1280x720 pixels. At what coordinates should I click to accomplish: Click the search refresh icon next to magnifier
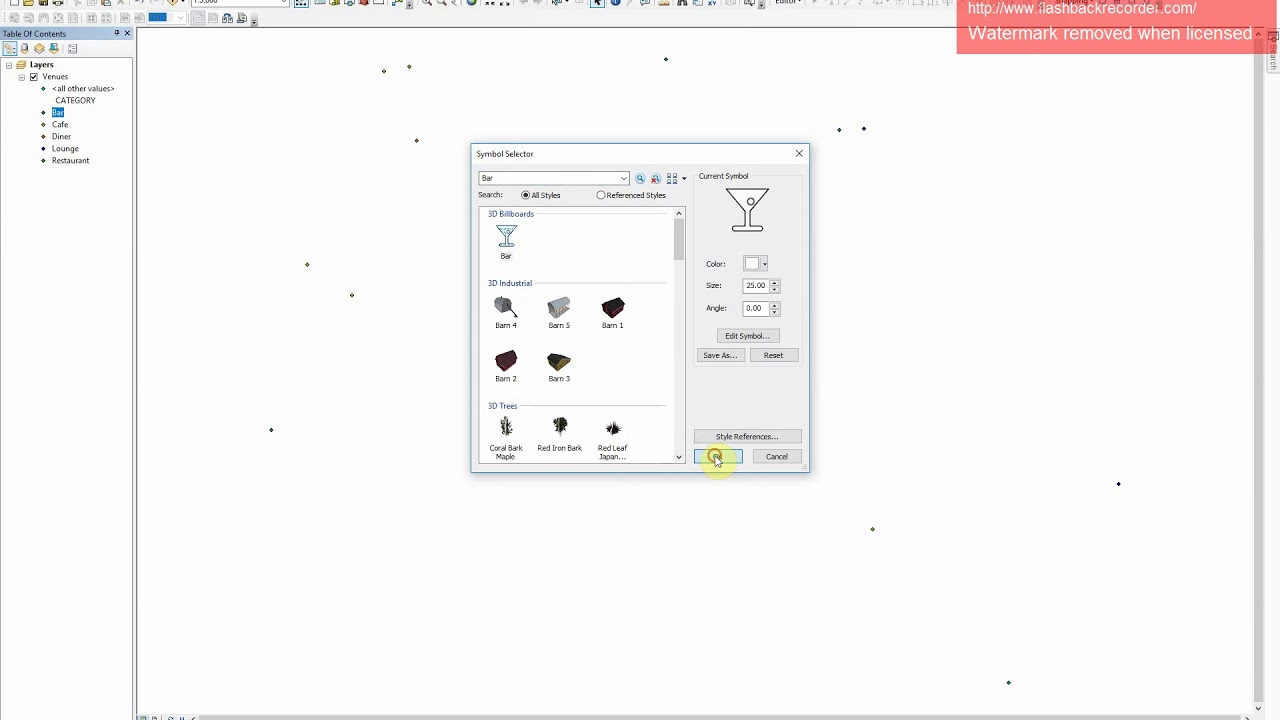click(656, 178)
